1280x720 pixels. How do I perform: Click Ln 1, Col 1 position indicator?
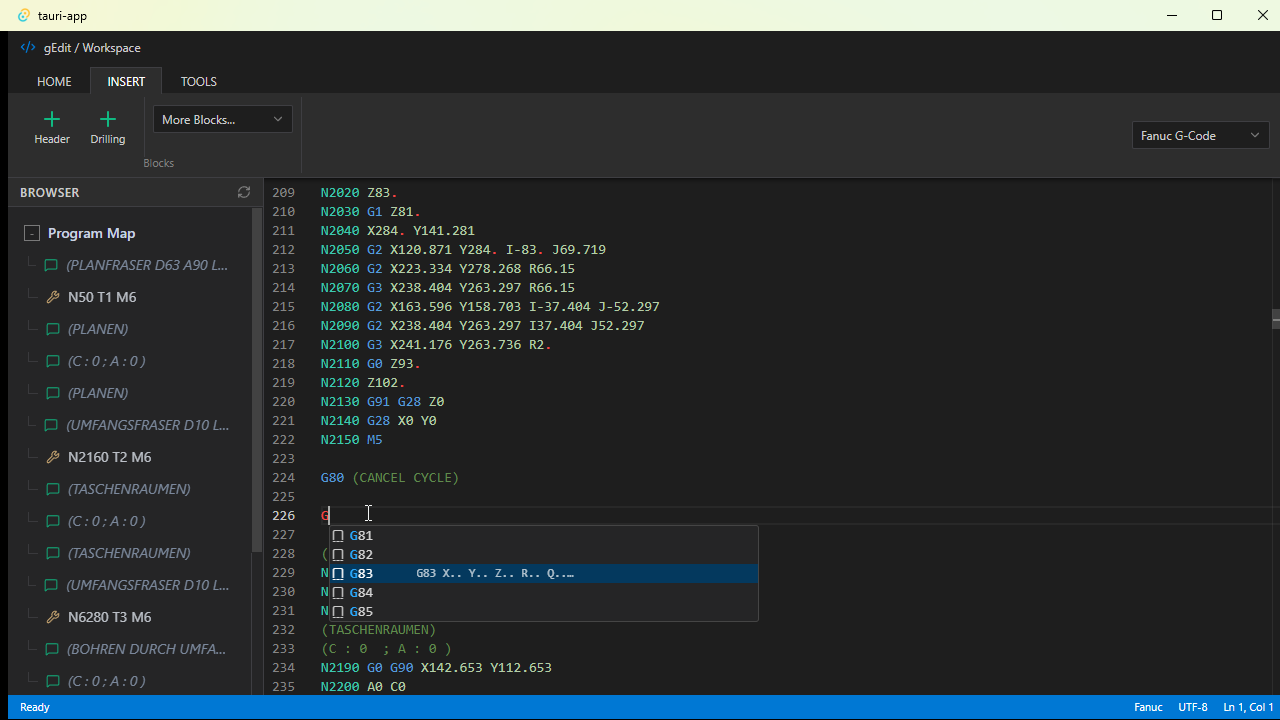point(1246,707)
